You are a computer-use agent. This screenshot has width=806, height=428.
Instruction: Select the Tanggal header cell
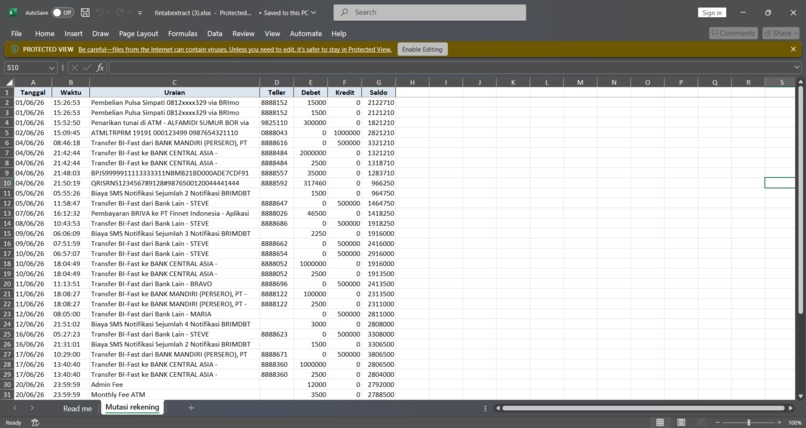(33, 92)
